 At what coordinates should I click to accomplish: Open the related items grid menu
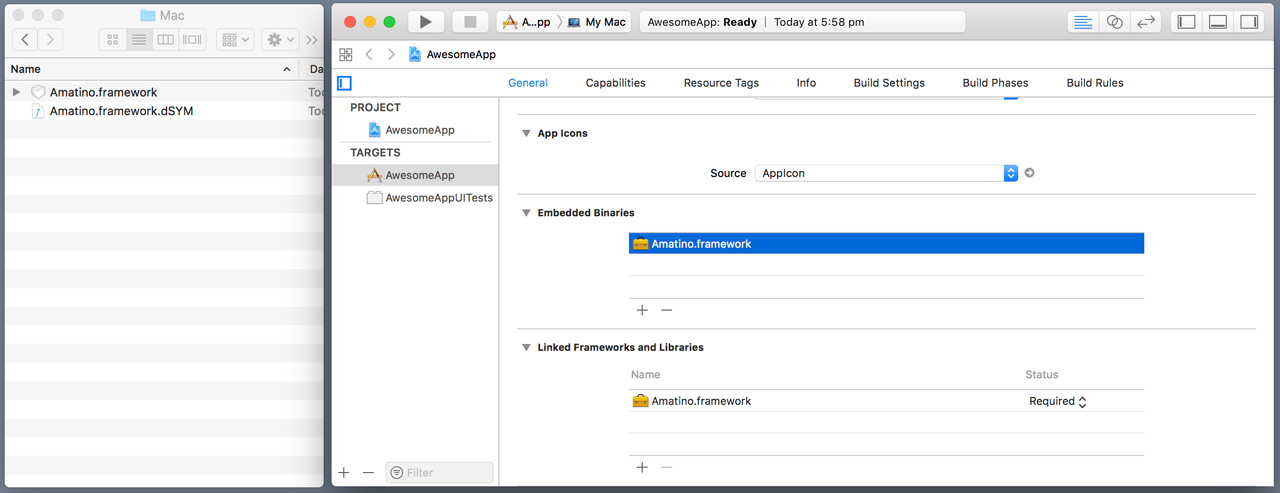[x=346, y=55]
